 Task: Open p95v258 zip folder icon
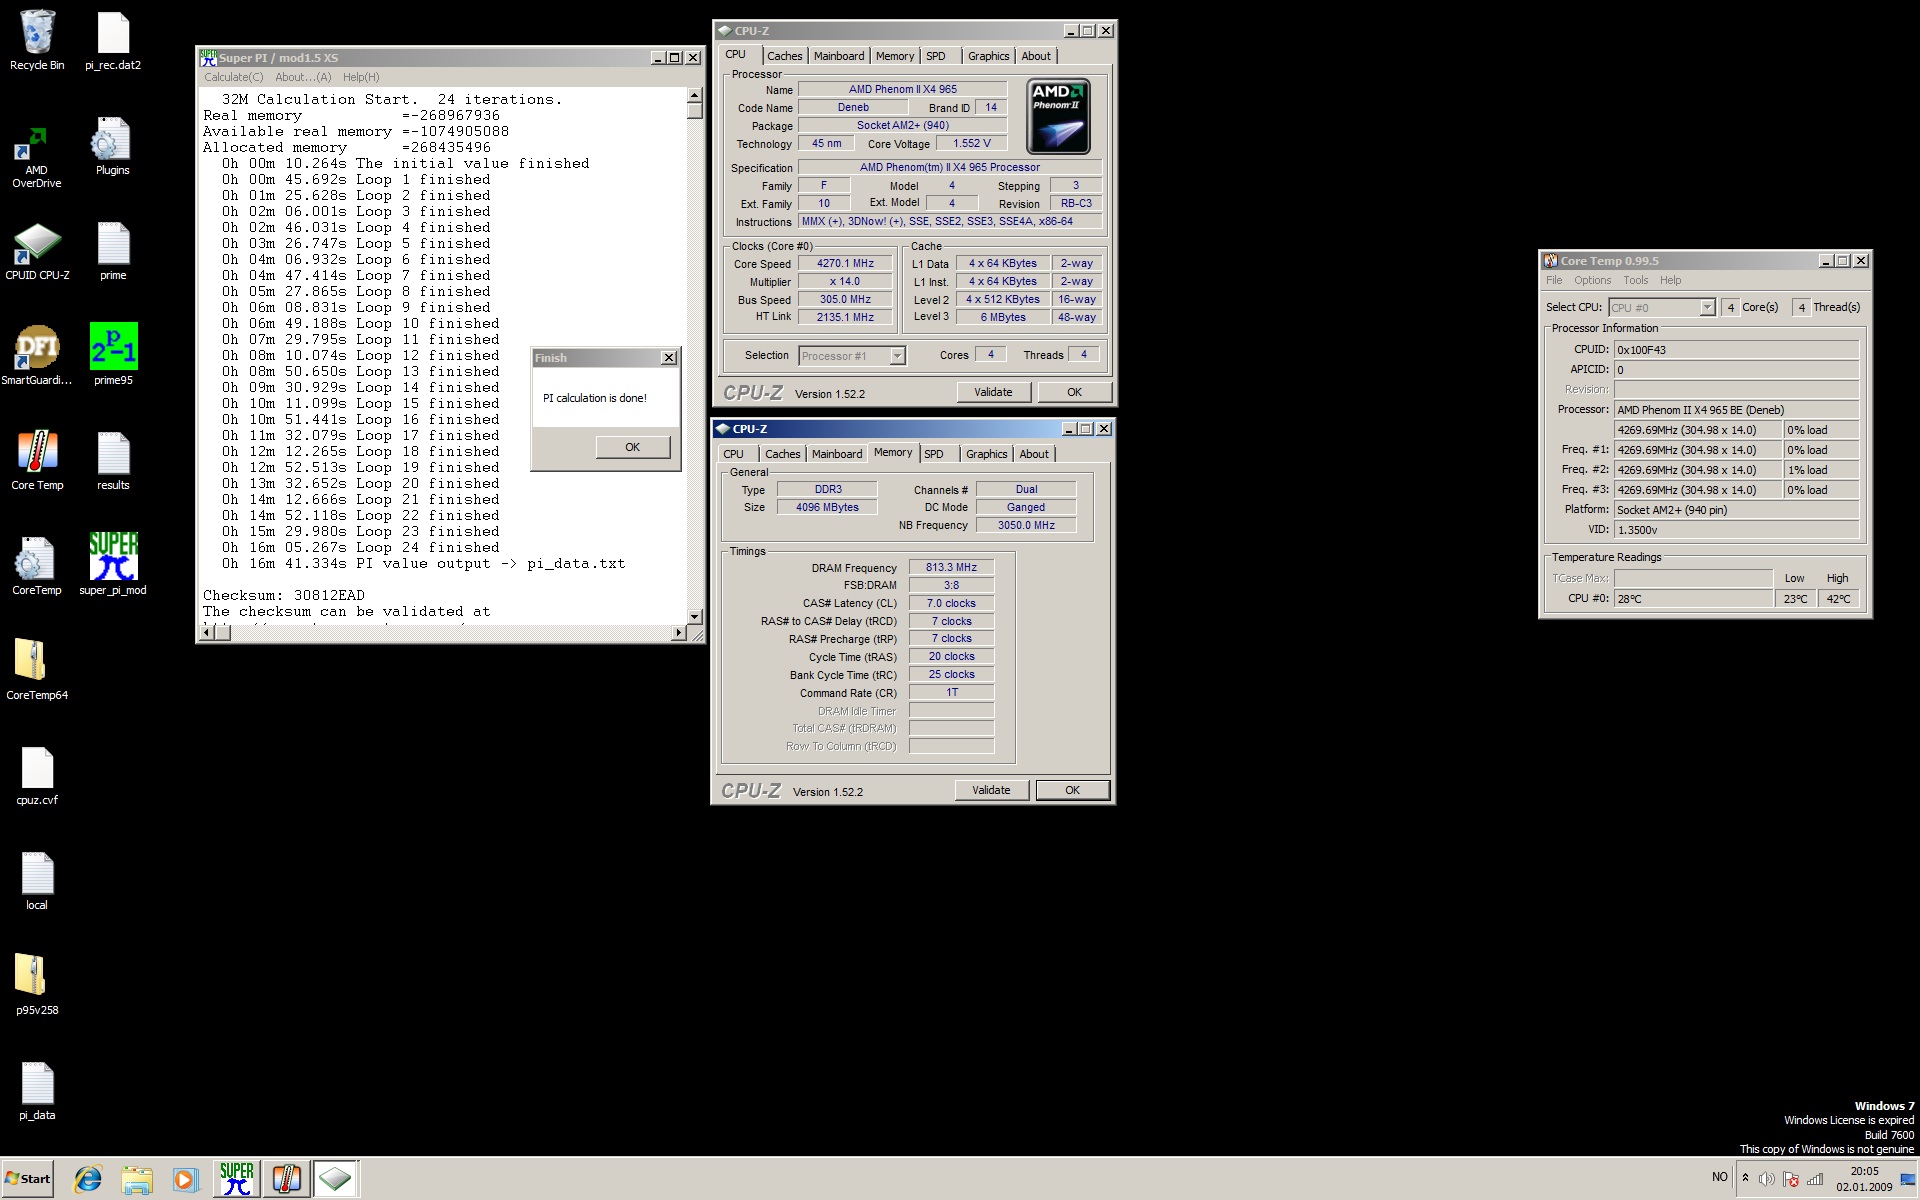(37, 985)
